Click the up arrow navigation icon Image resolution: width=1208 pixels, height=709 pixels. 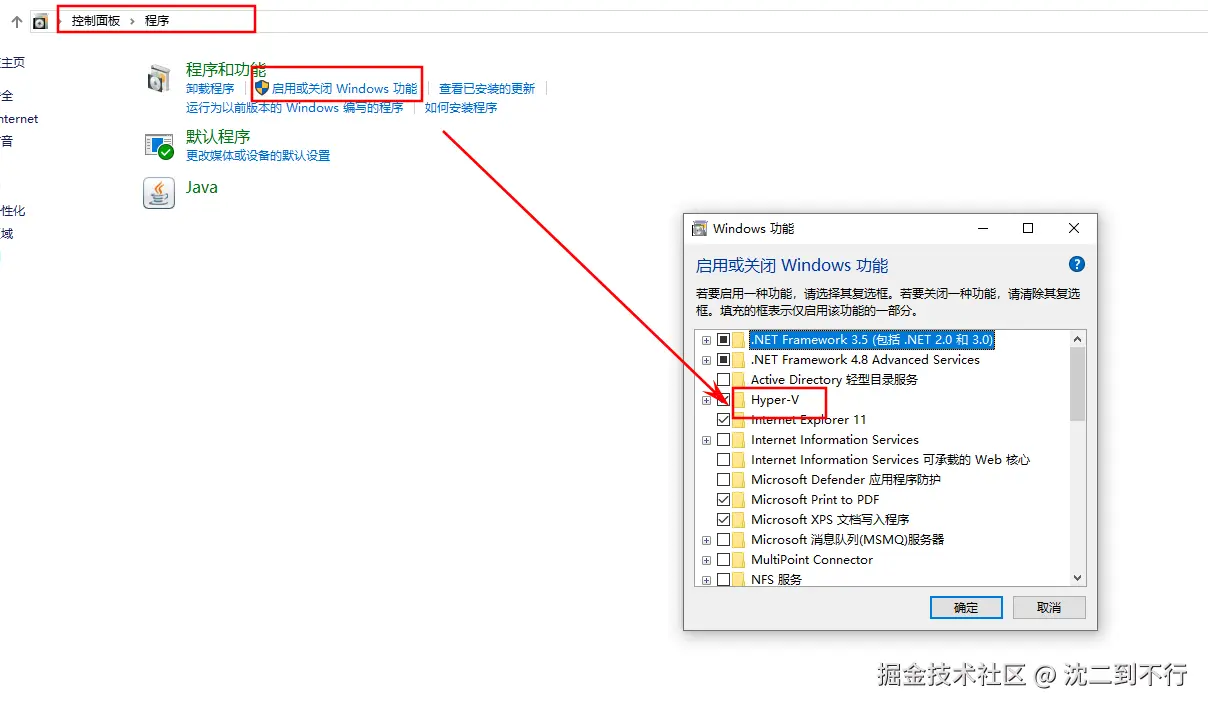tap(16, 20)
